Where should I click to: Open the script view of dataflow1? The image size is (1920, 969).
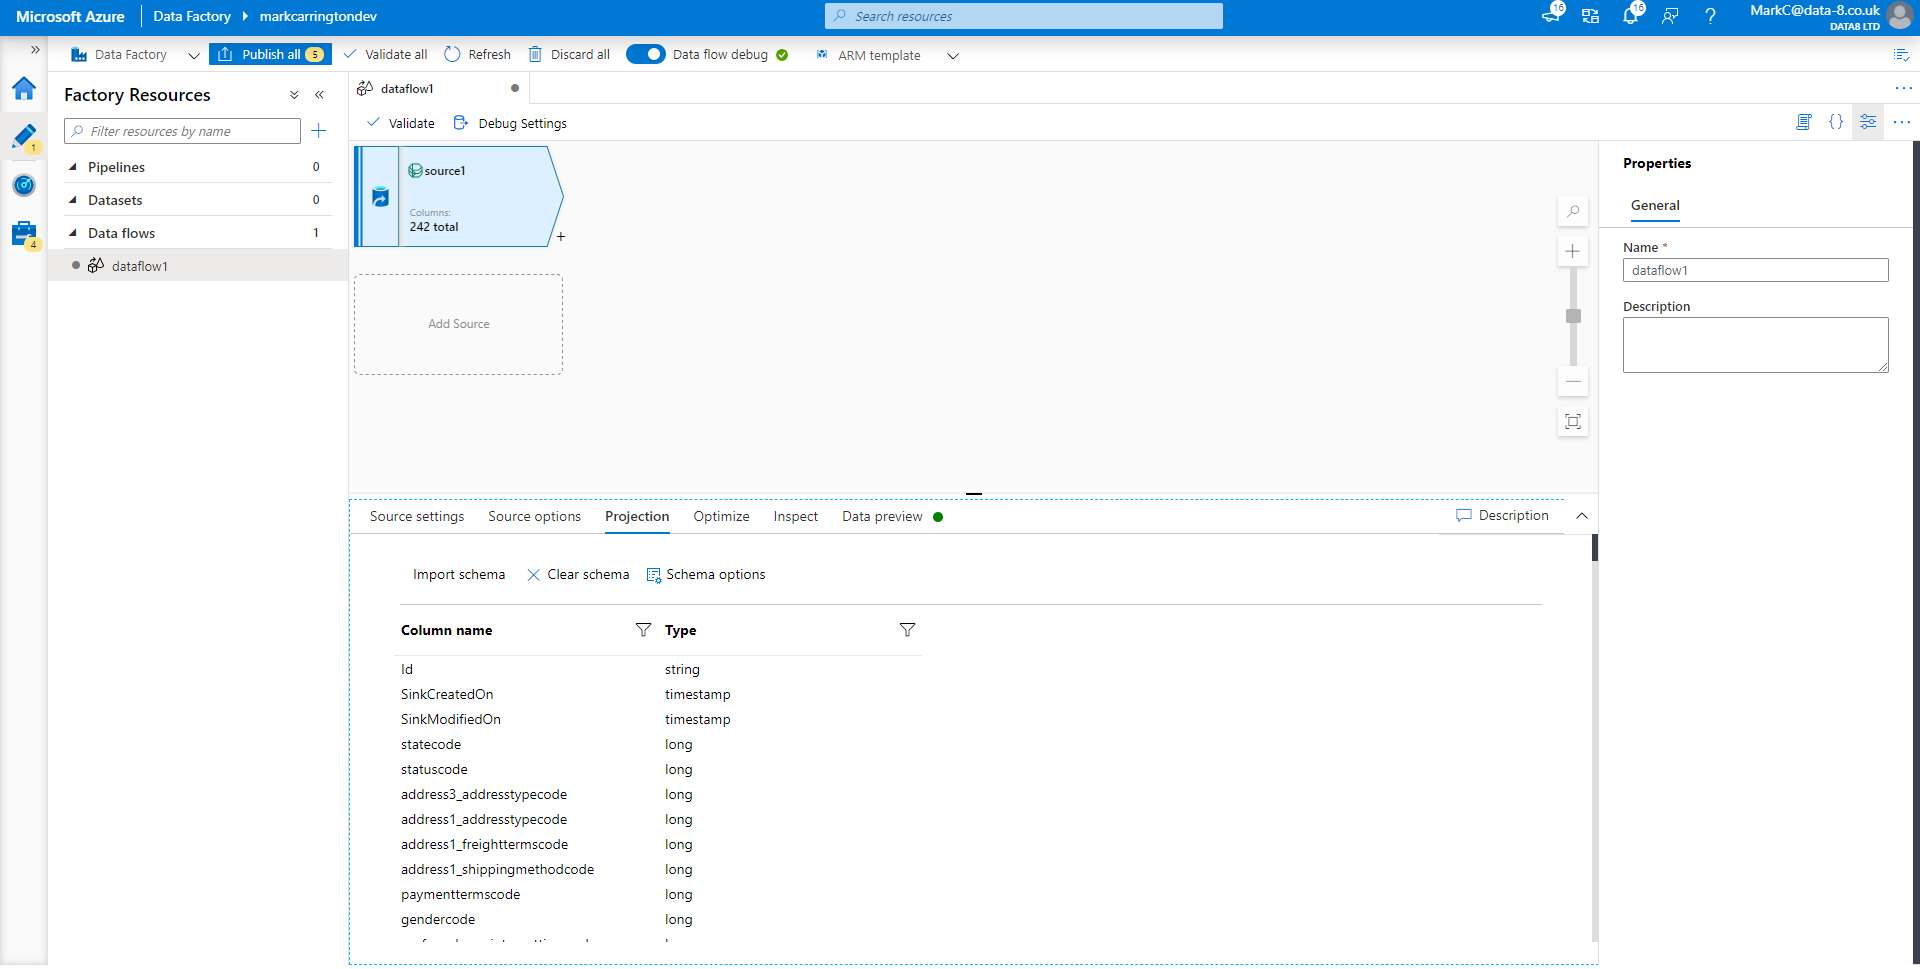click(1804, 122)
